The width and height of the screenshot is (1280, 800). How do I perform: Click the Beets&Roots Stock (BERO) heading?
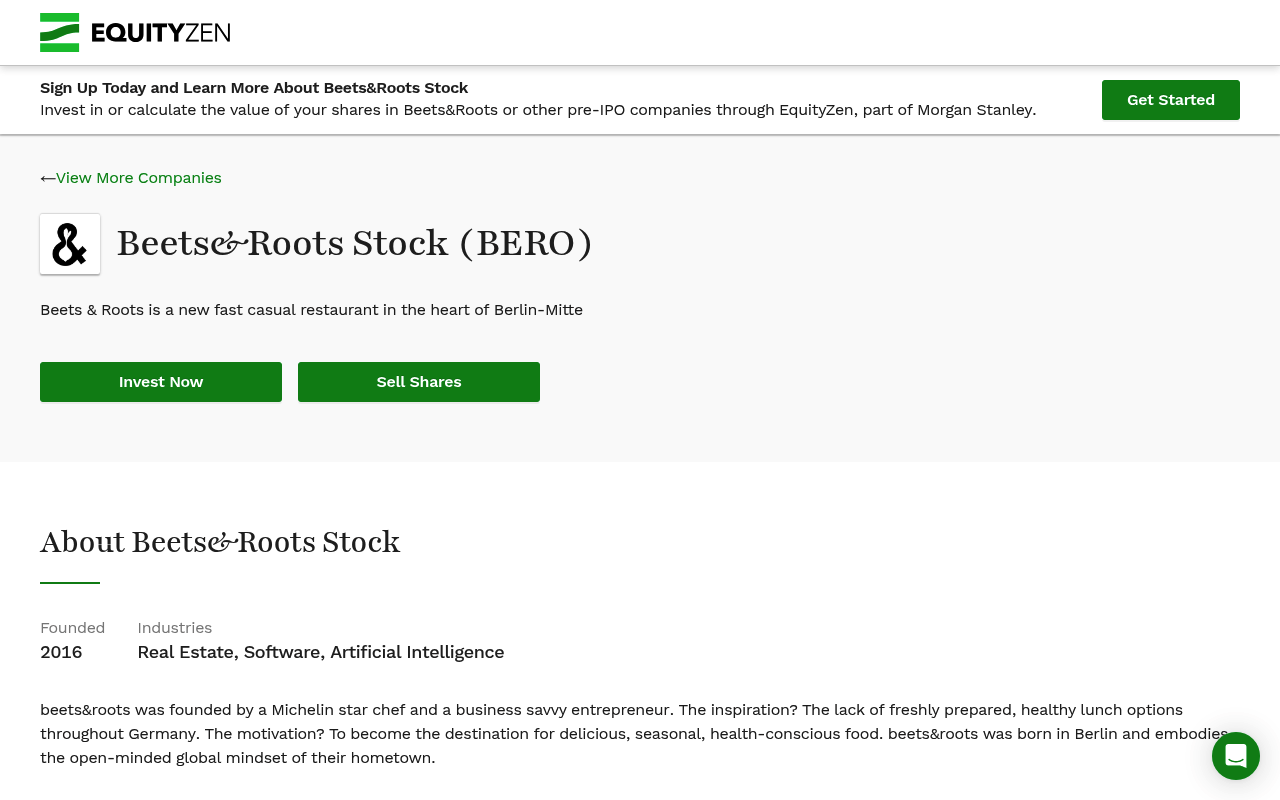(355, 243)
